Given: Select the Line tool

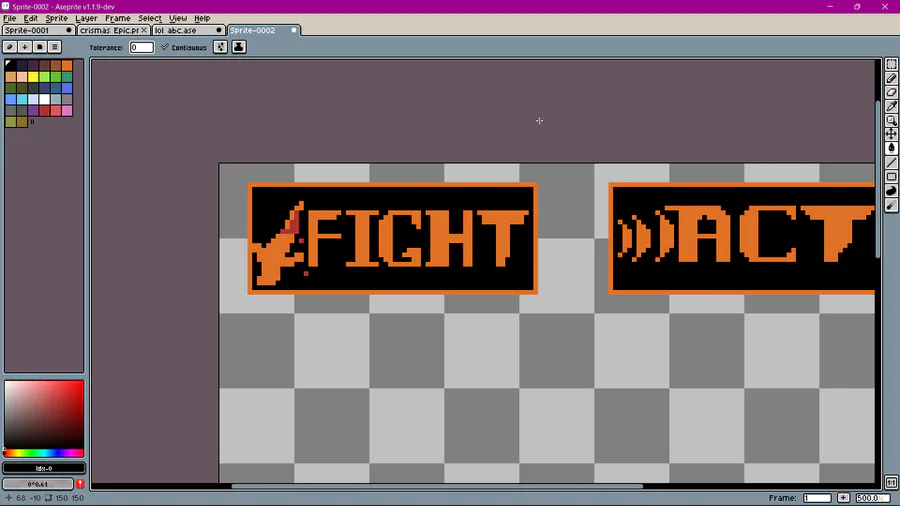Looking at the screenshot, I should point(891,162).
